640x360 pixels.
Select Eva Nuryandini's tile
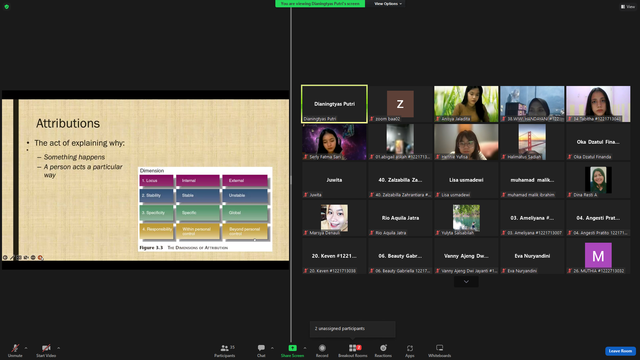pos(532,256)
